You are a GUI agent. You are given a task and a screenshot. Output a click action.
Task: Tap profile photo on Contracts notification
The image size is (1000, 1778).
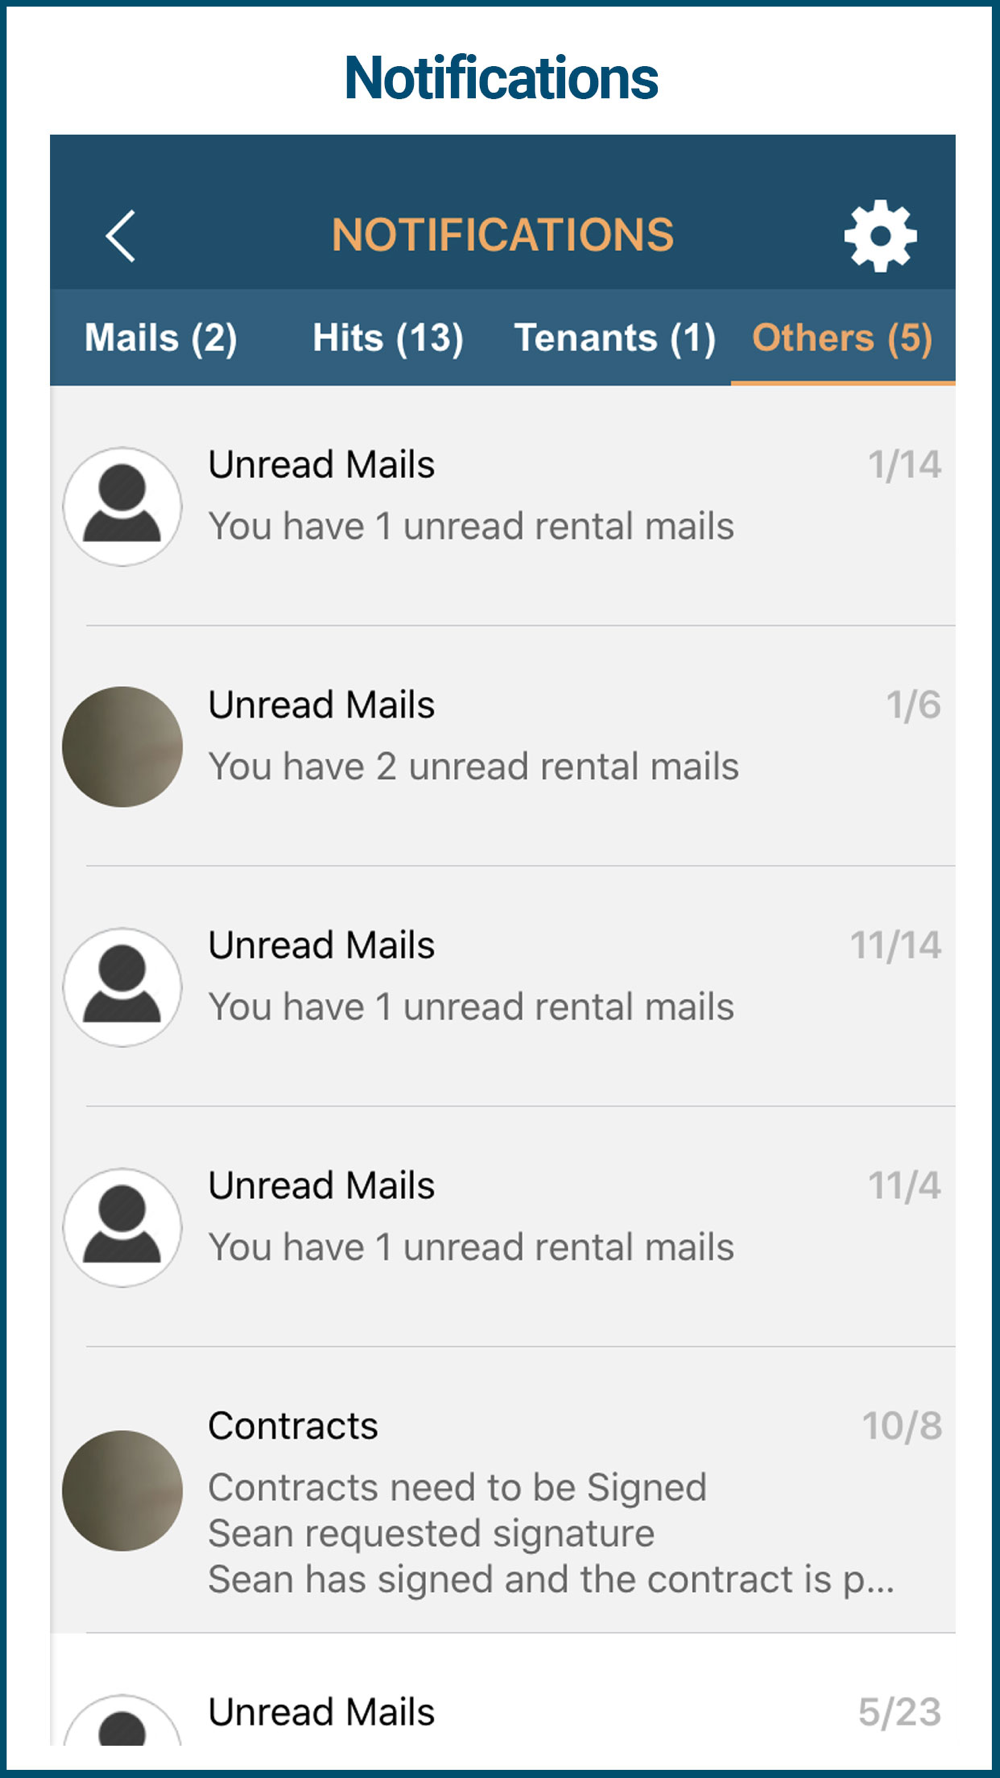click(122, 1490)
